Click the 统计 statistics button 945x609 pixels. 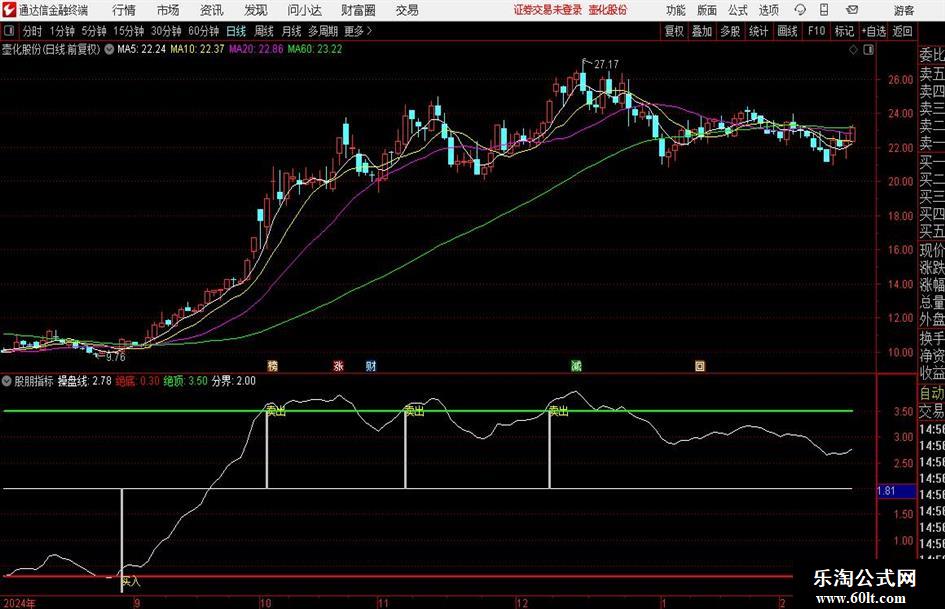[x=758, y=31]
